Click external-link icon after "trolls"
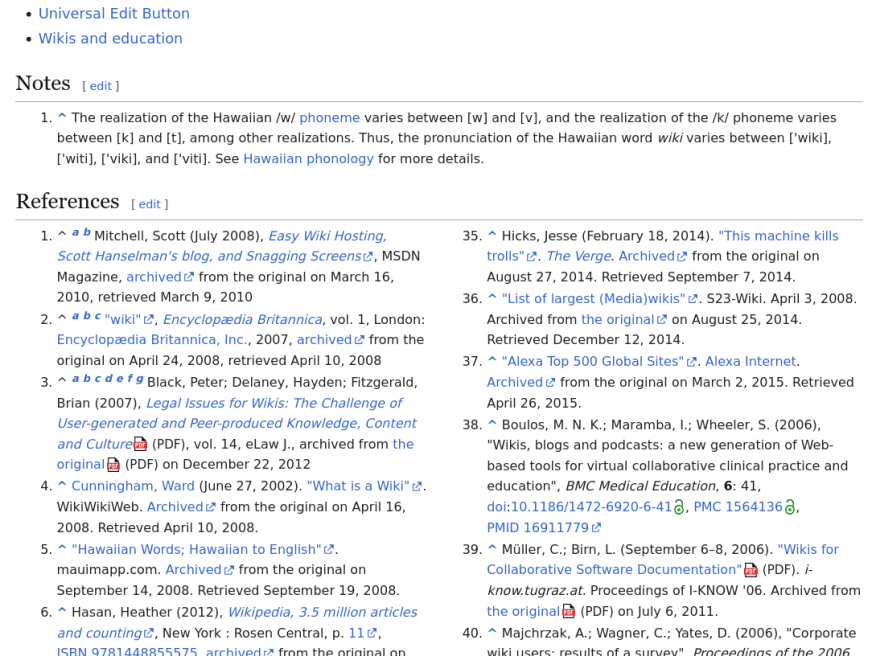The width and height of the screenshot is (880, 656). click(x=531, y=257)
